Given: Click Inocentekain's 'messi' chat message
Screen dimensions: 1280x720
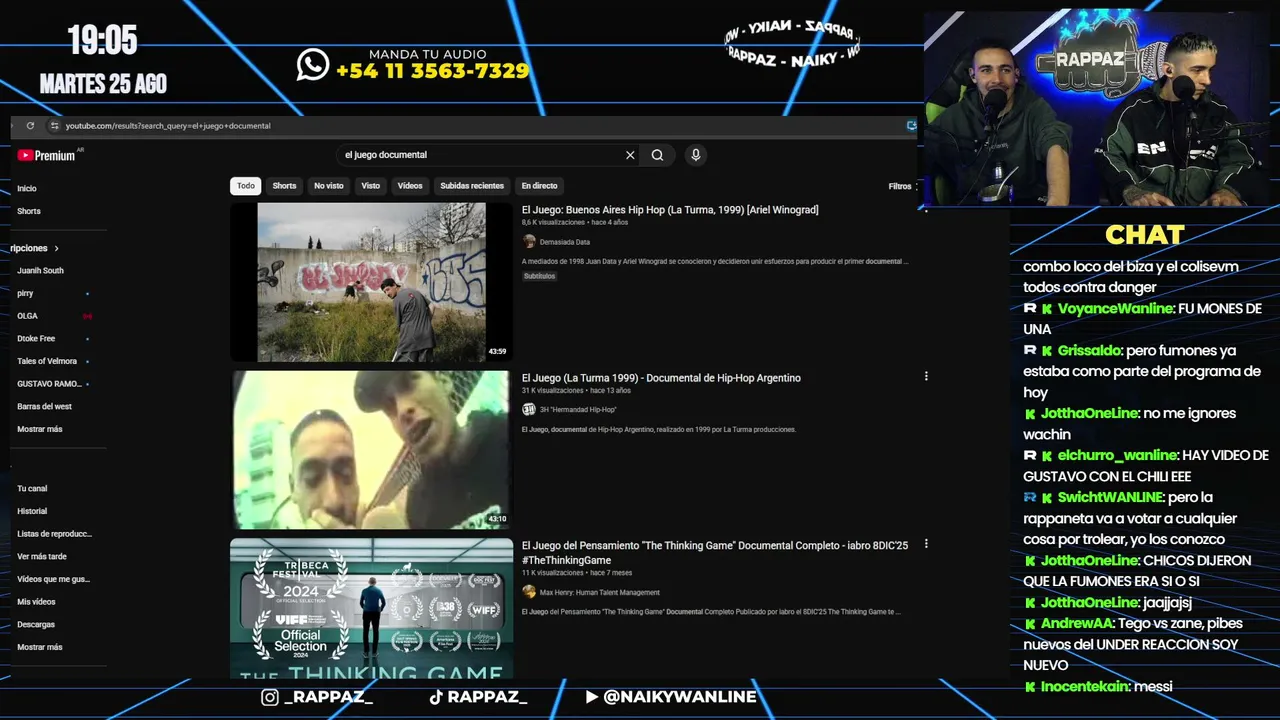Looking at the screenshot, I should tap(1098, 686).
